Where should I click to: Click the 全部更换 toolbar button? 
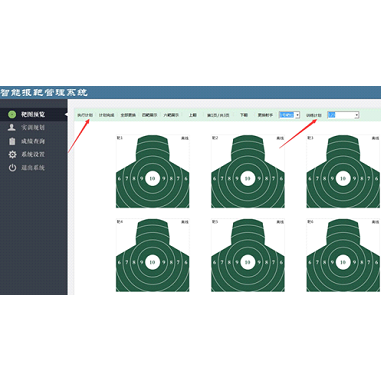click(x=128, y=115)
